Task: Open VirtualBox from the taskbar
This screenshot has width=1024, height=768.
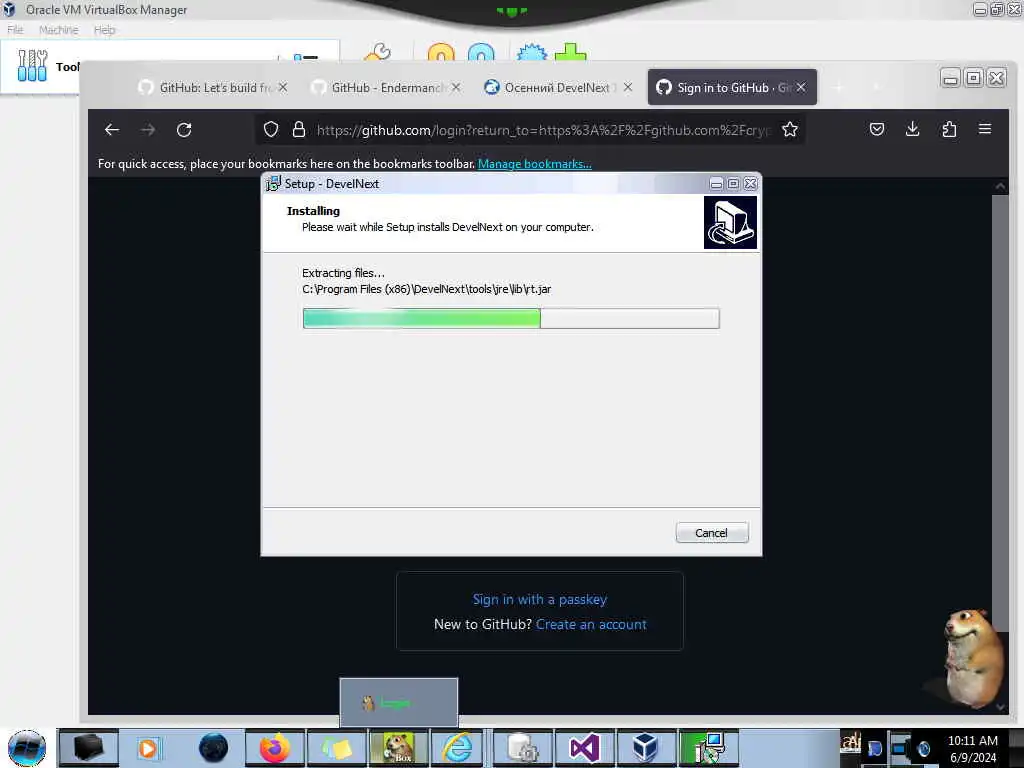Action: tap(645, 748)
